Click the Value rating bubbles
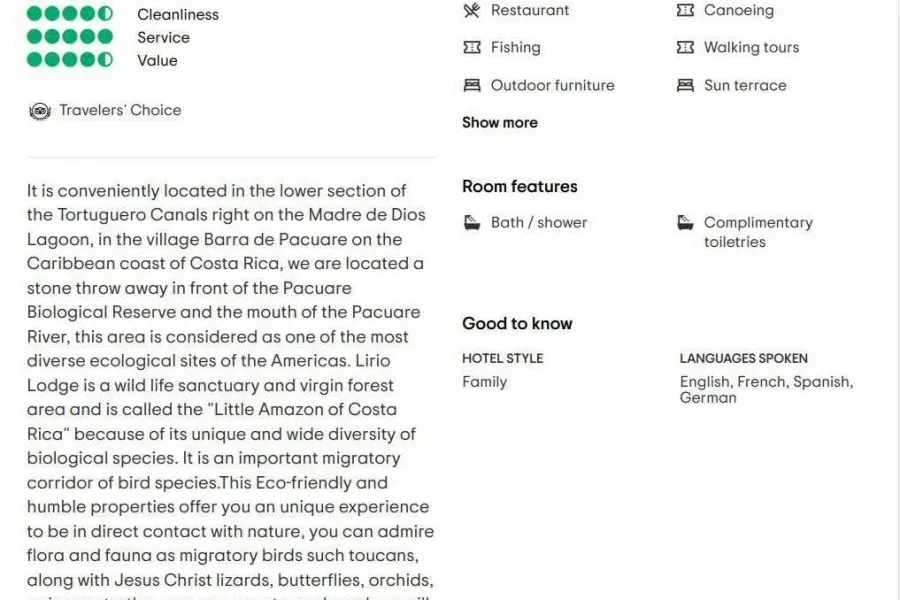 pyautogui.click(x=70, y=60)
